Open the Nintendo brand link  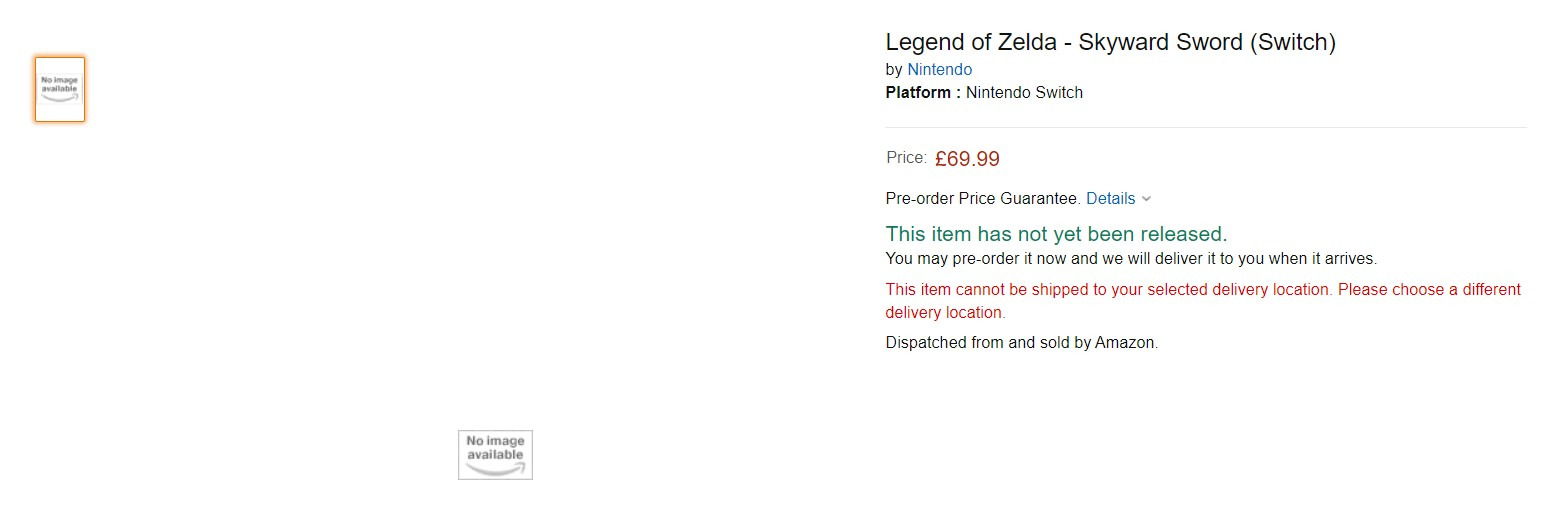click(x=939, y=70)
